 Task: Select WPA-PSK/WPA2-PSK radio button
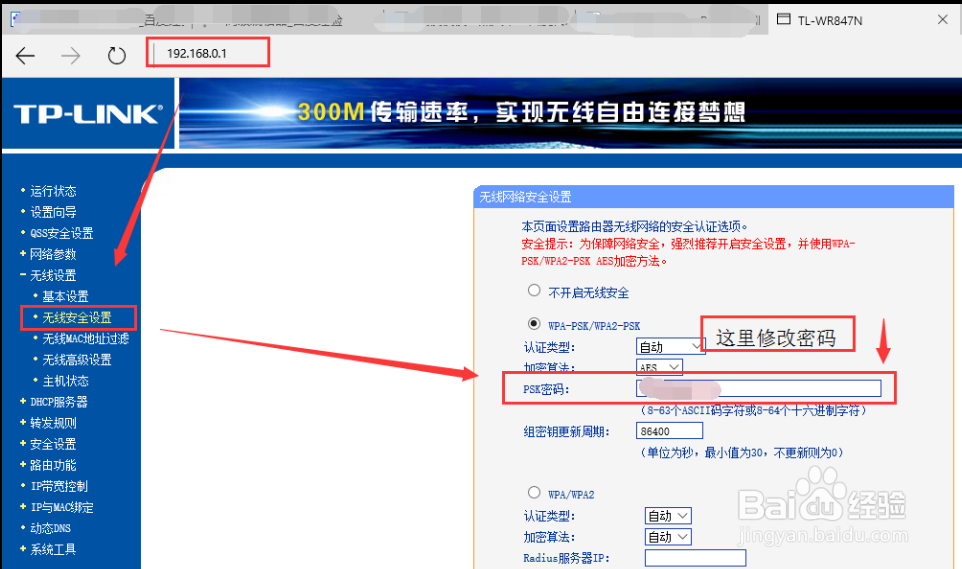534,323
